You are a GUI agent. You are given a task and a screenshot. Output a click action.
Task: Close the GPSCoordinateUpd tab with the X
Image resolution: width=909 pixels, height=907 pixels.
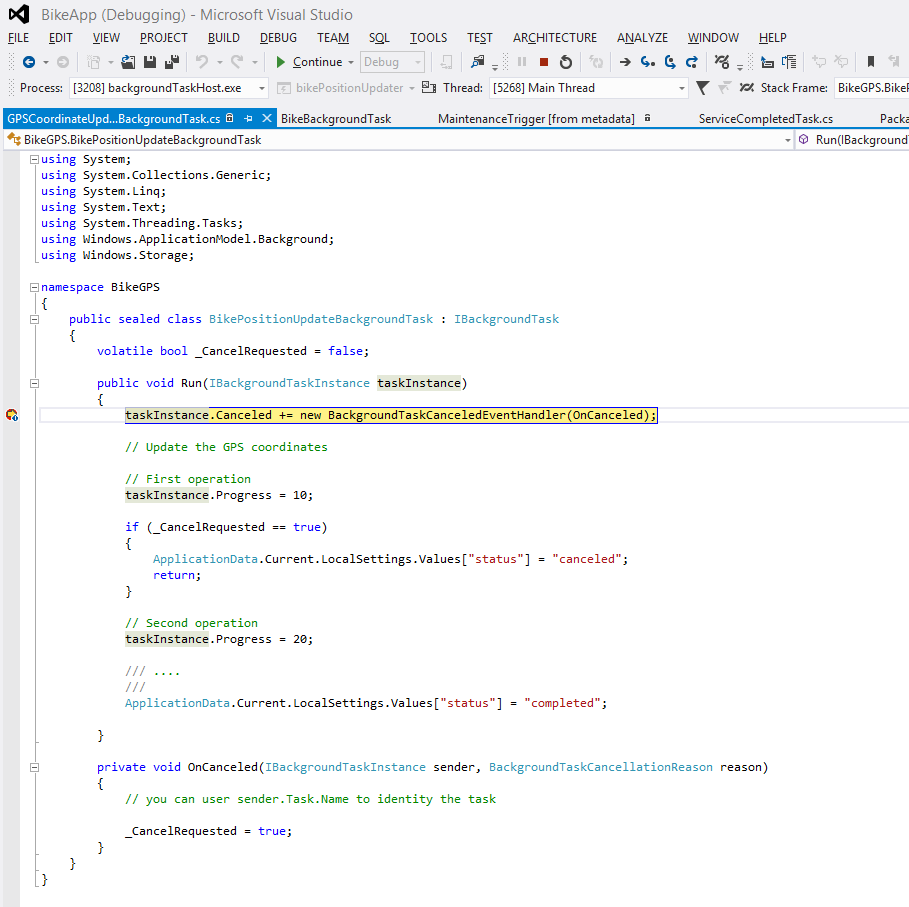[264, 116]
